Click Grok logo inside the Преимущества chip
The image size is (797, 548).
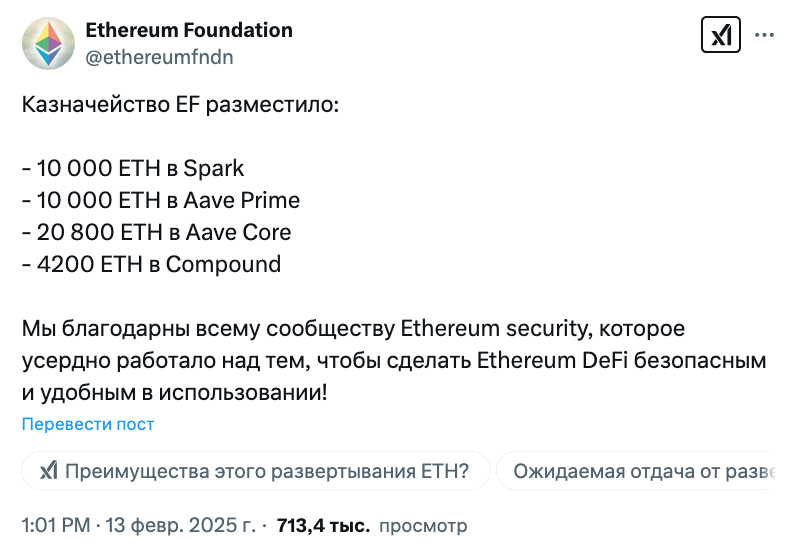(x=48, y=471)
